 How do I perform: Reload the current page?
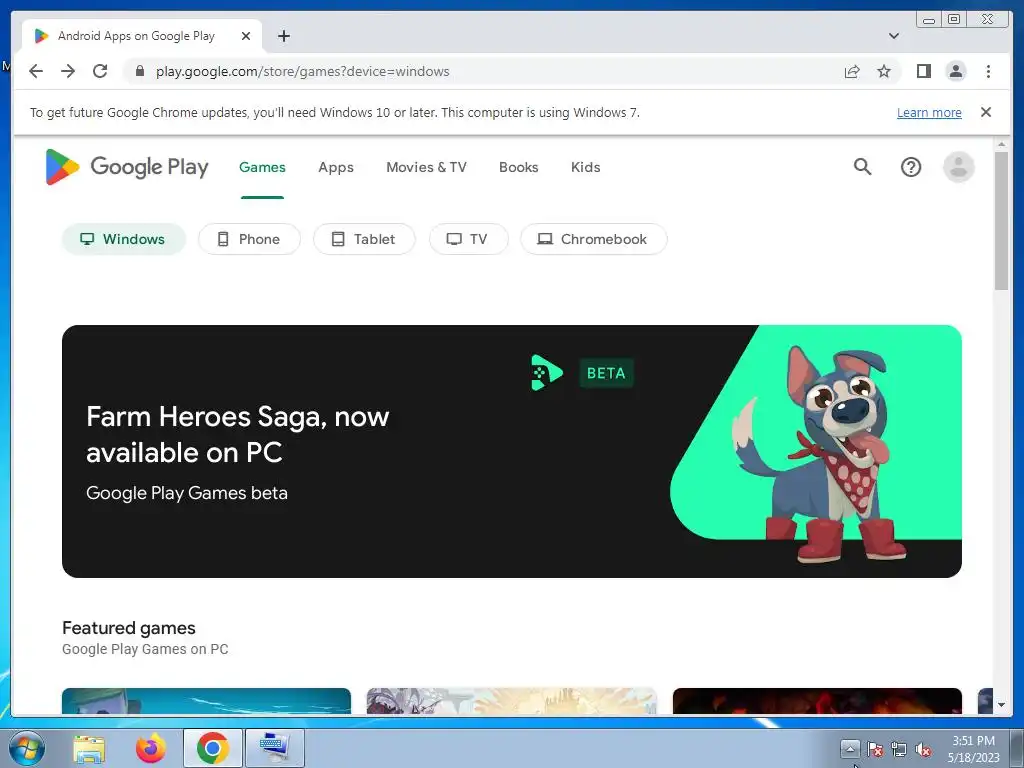[x=100, y=71]
